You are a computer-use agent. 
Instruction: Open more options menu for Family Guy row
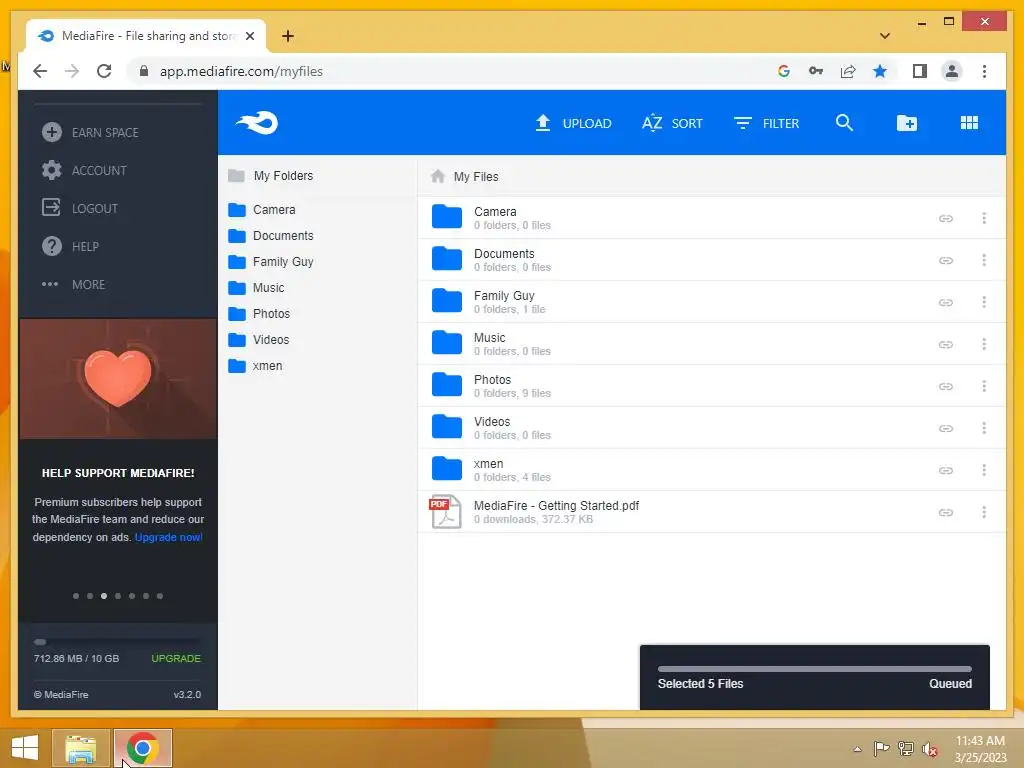click(984, 302)
